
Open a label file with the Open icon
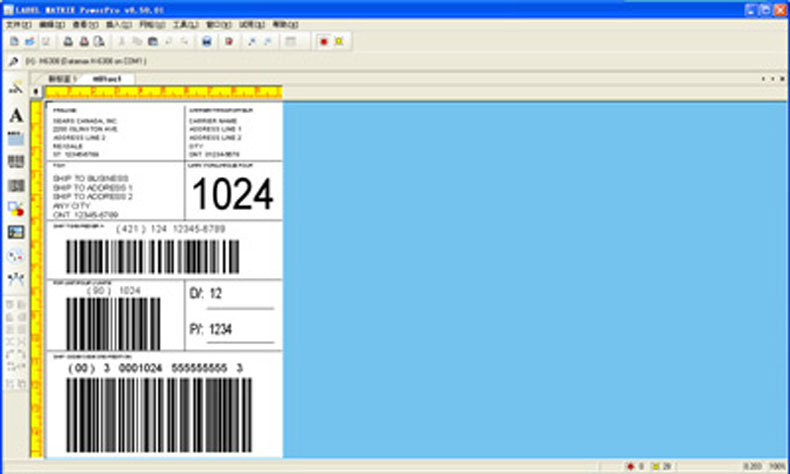tap(30, 41)
